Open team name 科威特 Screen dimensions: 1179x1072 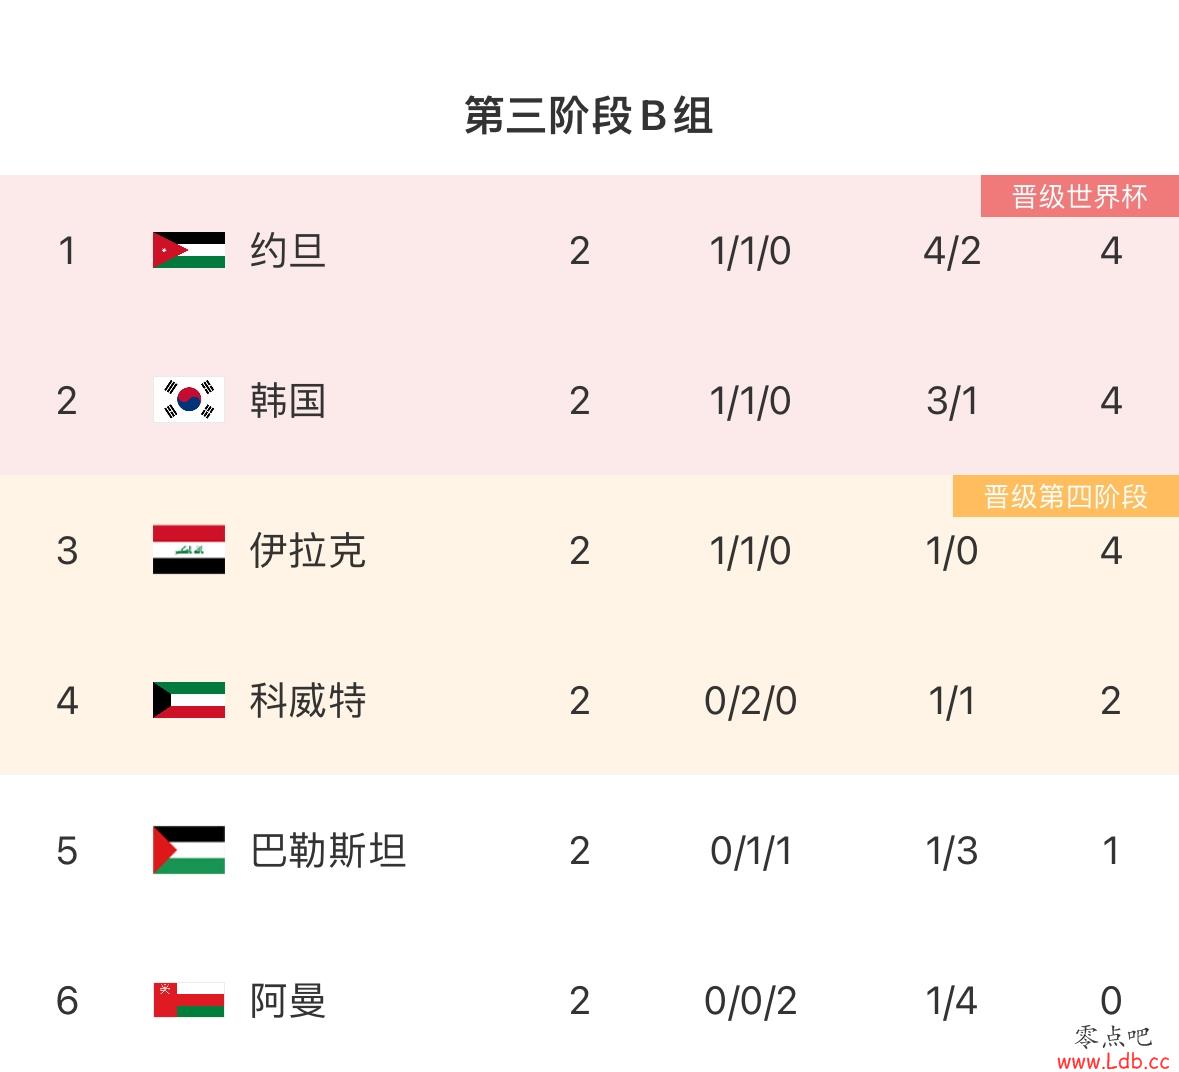[308, 700]
